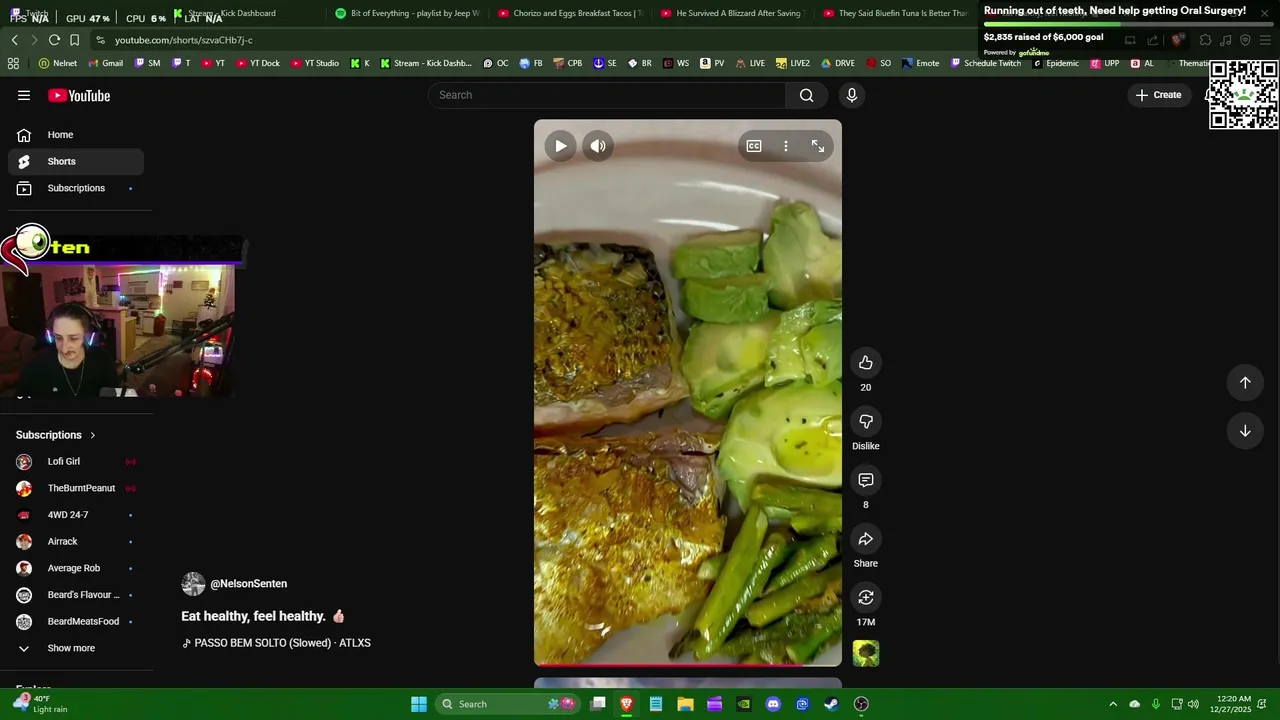Screen dimensions: 1280x720
Task: Click the Windows taskbar search box
Action: click(508, 704)
